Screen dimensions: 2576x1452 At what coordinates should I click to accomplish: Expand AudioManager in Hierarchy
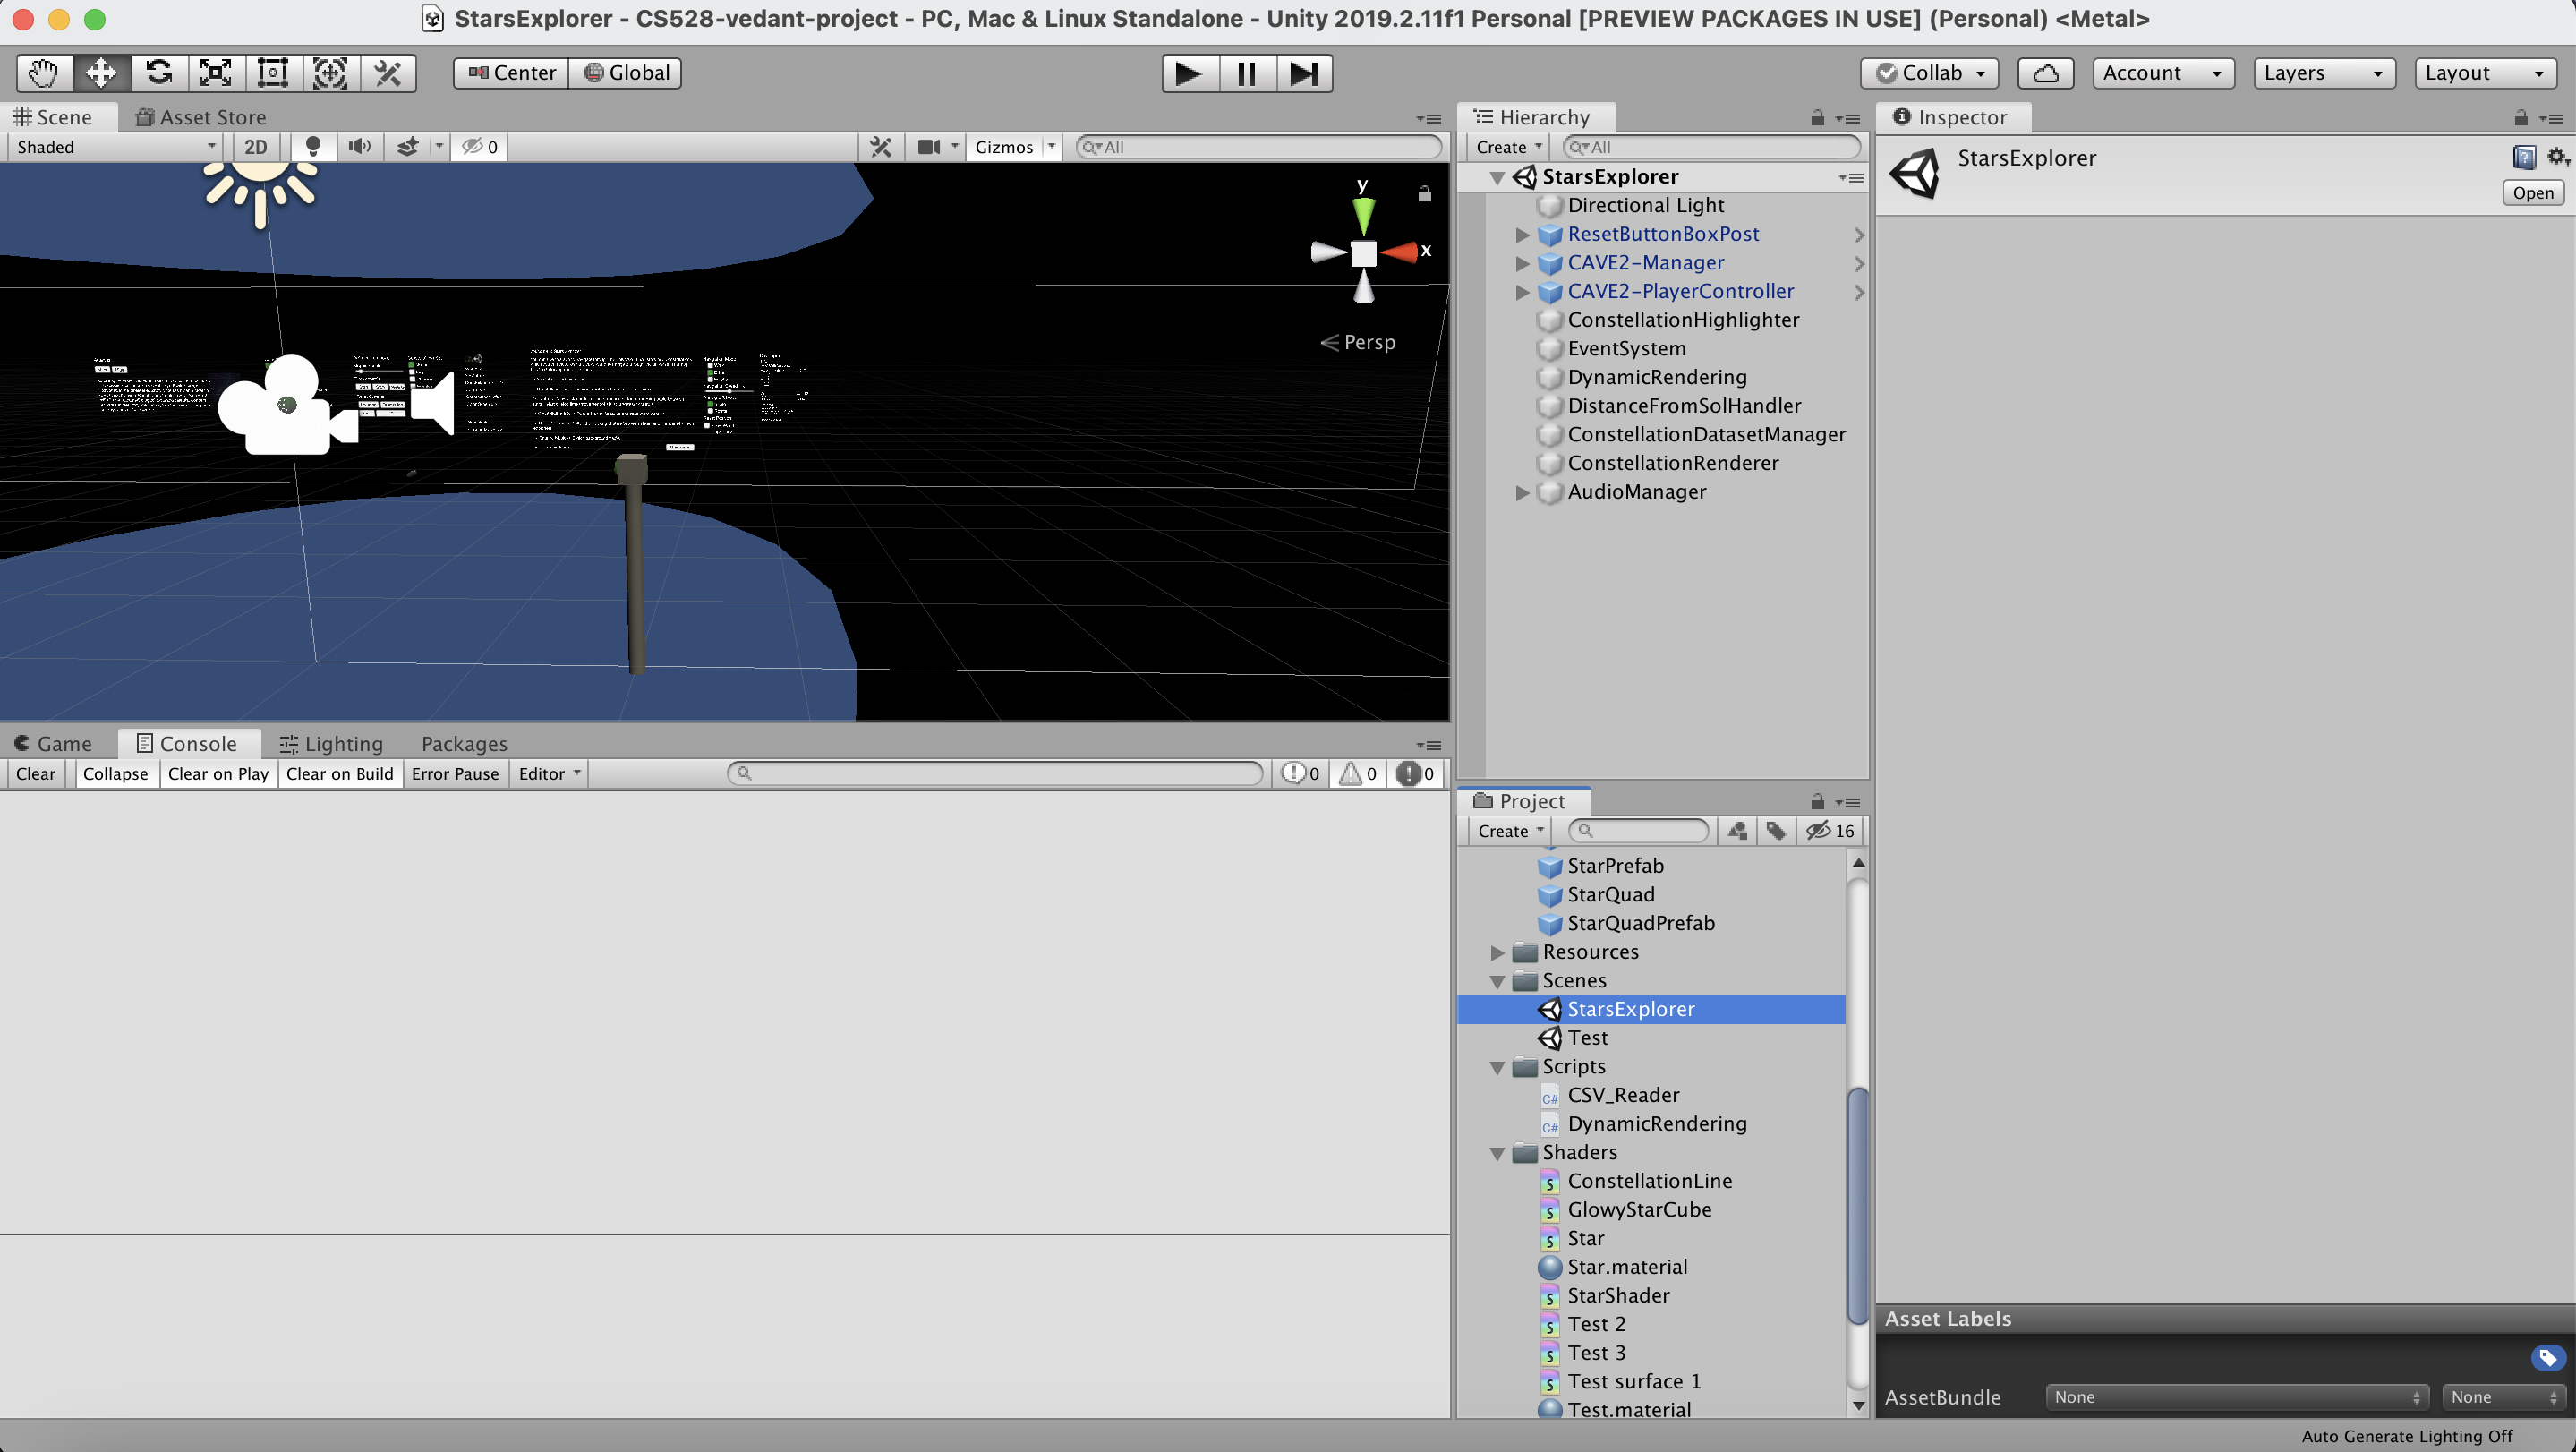coord(1522,492)
